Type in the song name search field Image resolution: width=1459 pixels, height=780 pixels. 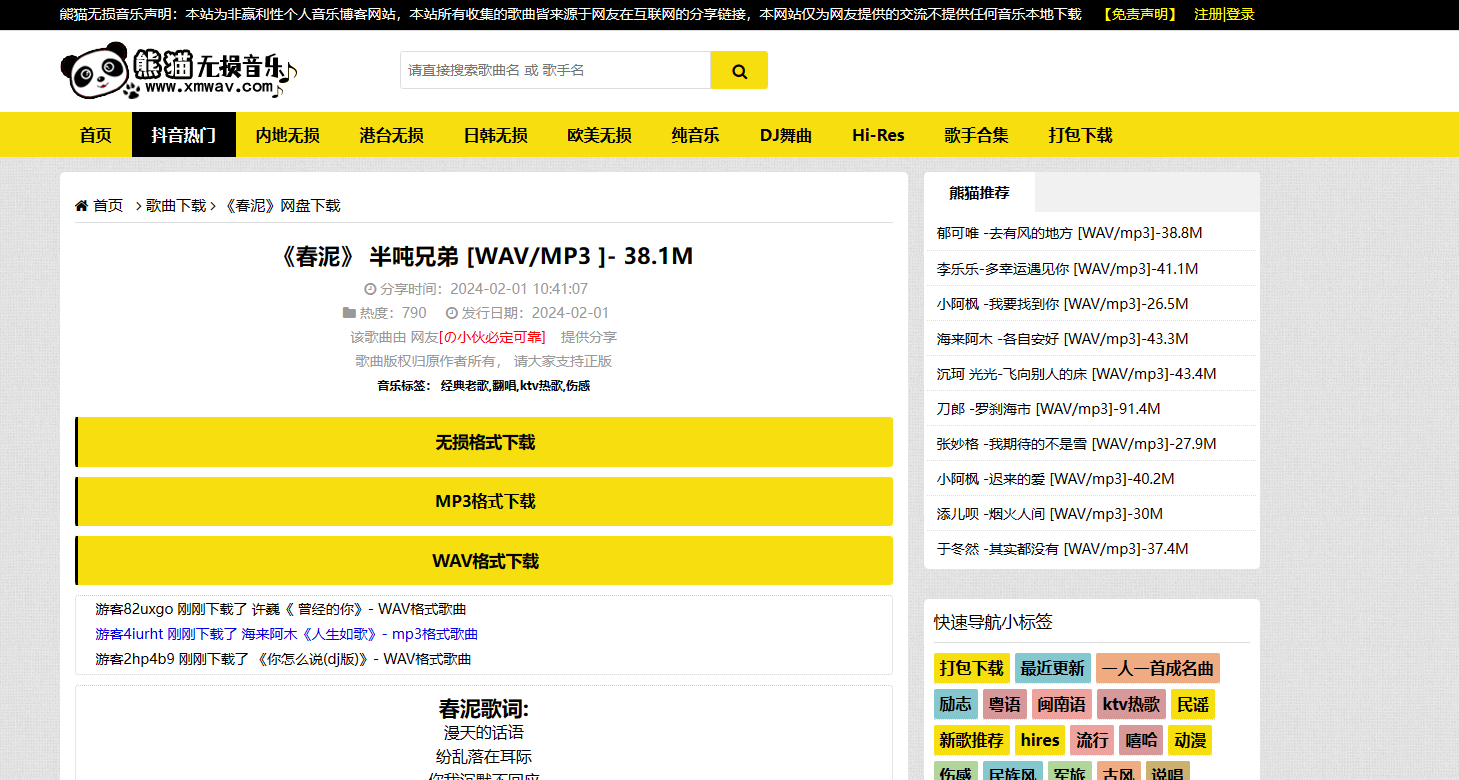(x=555, y=71)
